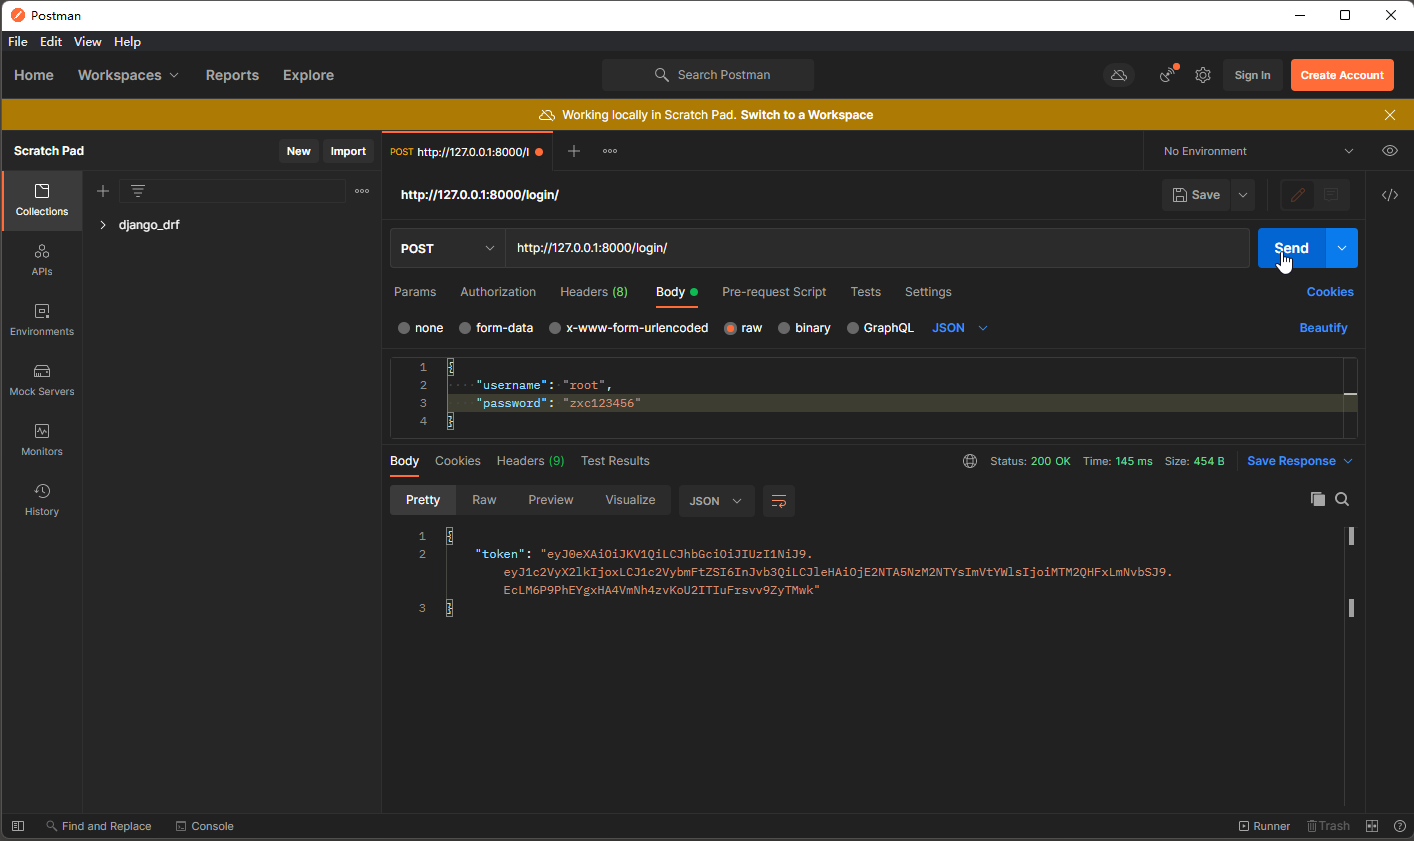
Task: Click the Save button
Action: click(1196, 195)
